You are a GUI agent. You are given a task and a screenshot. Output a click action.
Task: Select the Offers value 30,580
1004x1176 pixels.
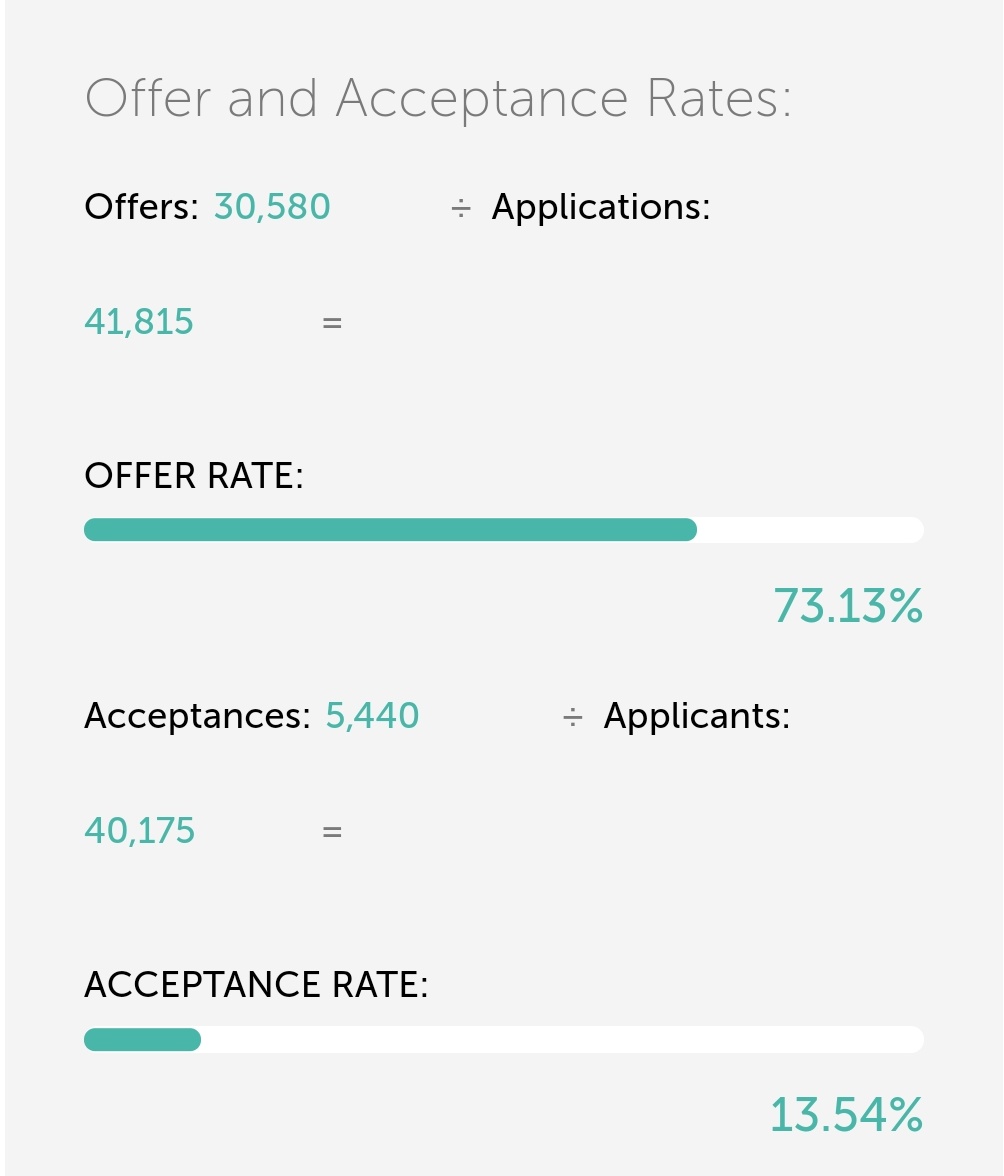pos(272,206)
